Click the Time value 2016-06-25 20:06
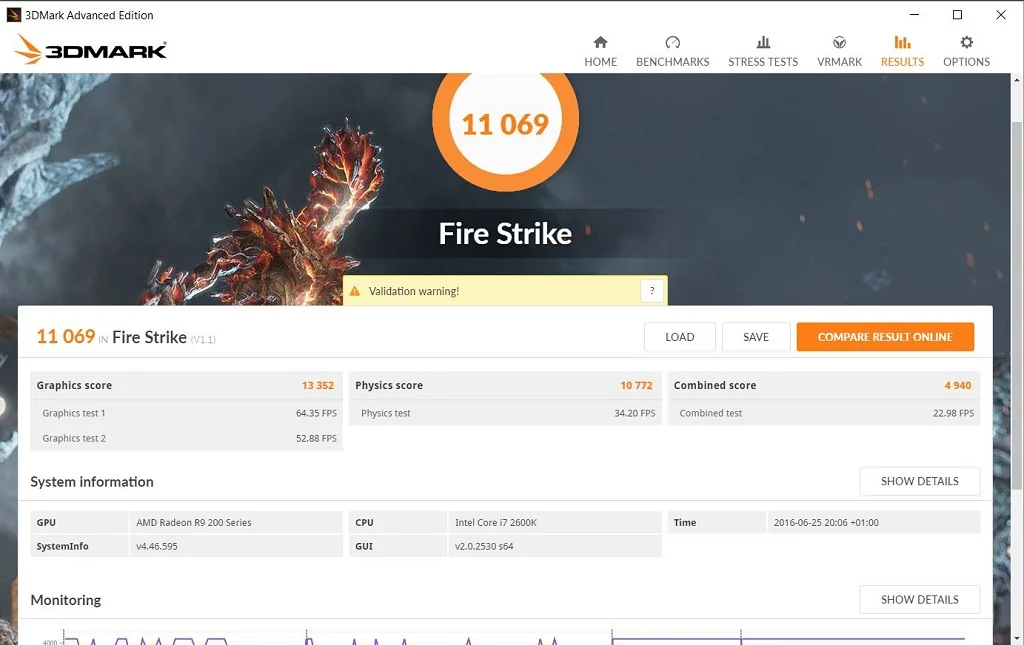 826,522
